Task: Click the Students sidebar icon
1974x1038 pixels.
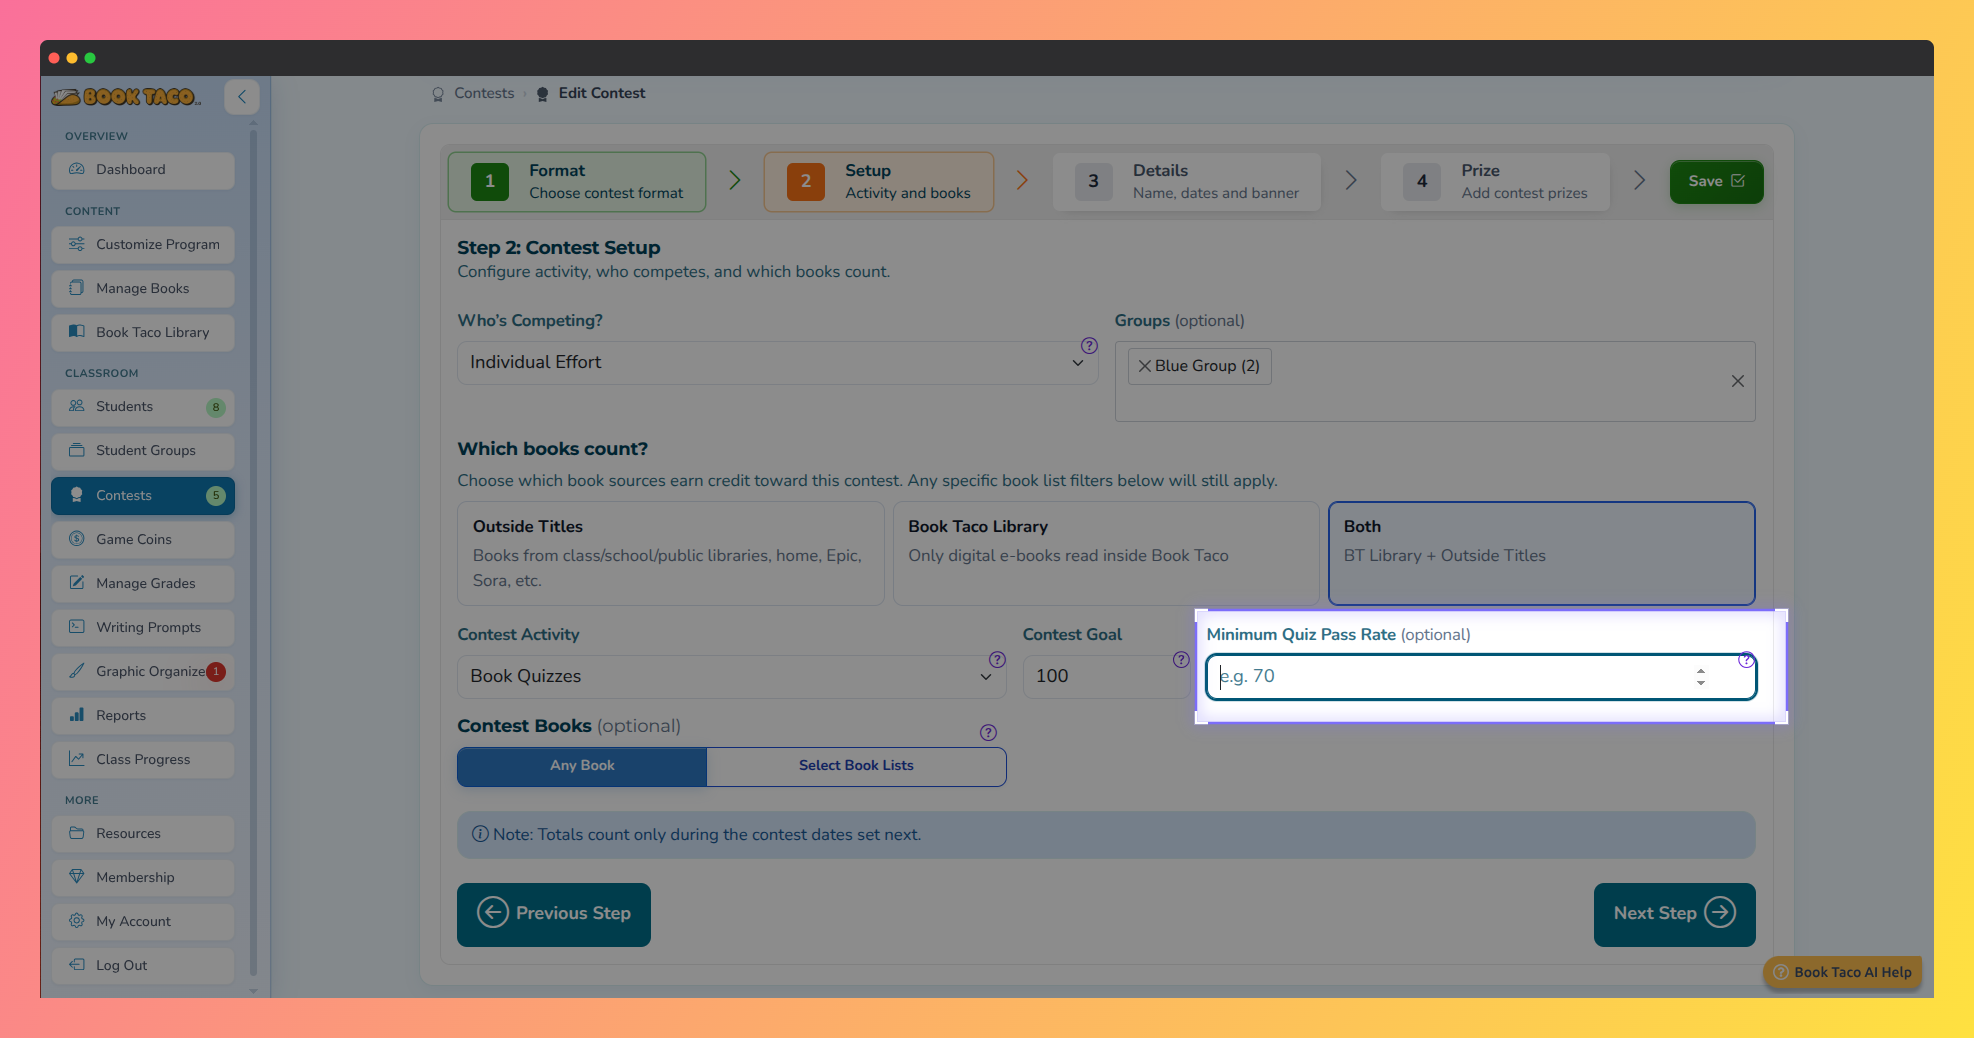Action: [x=77, y=406]
